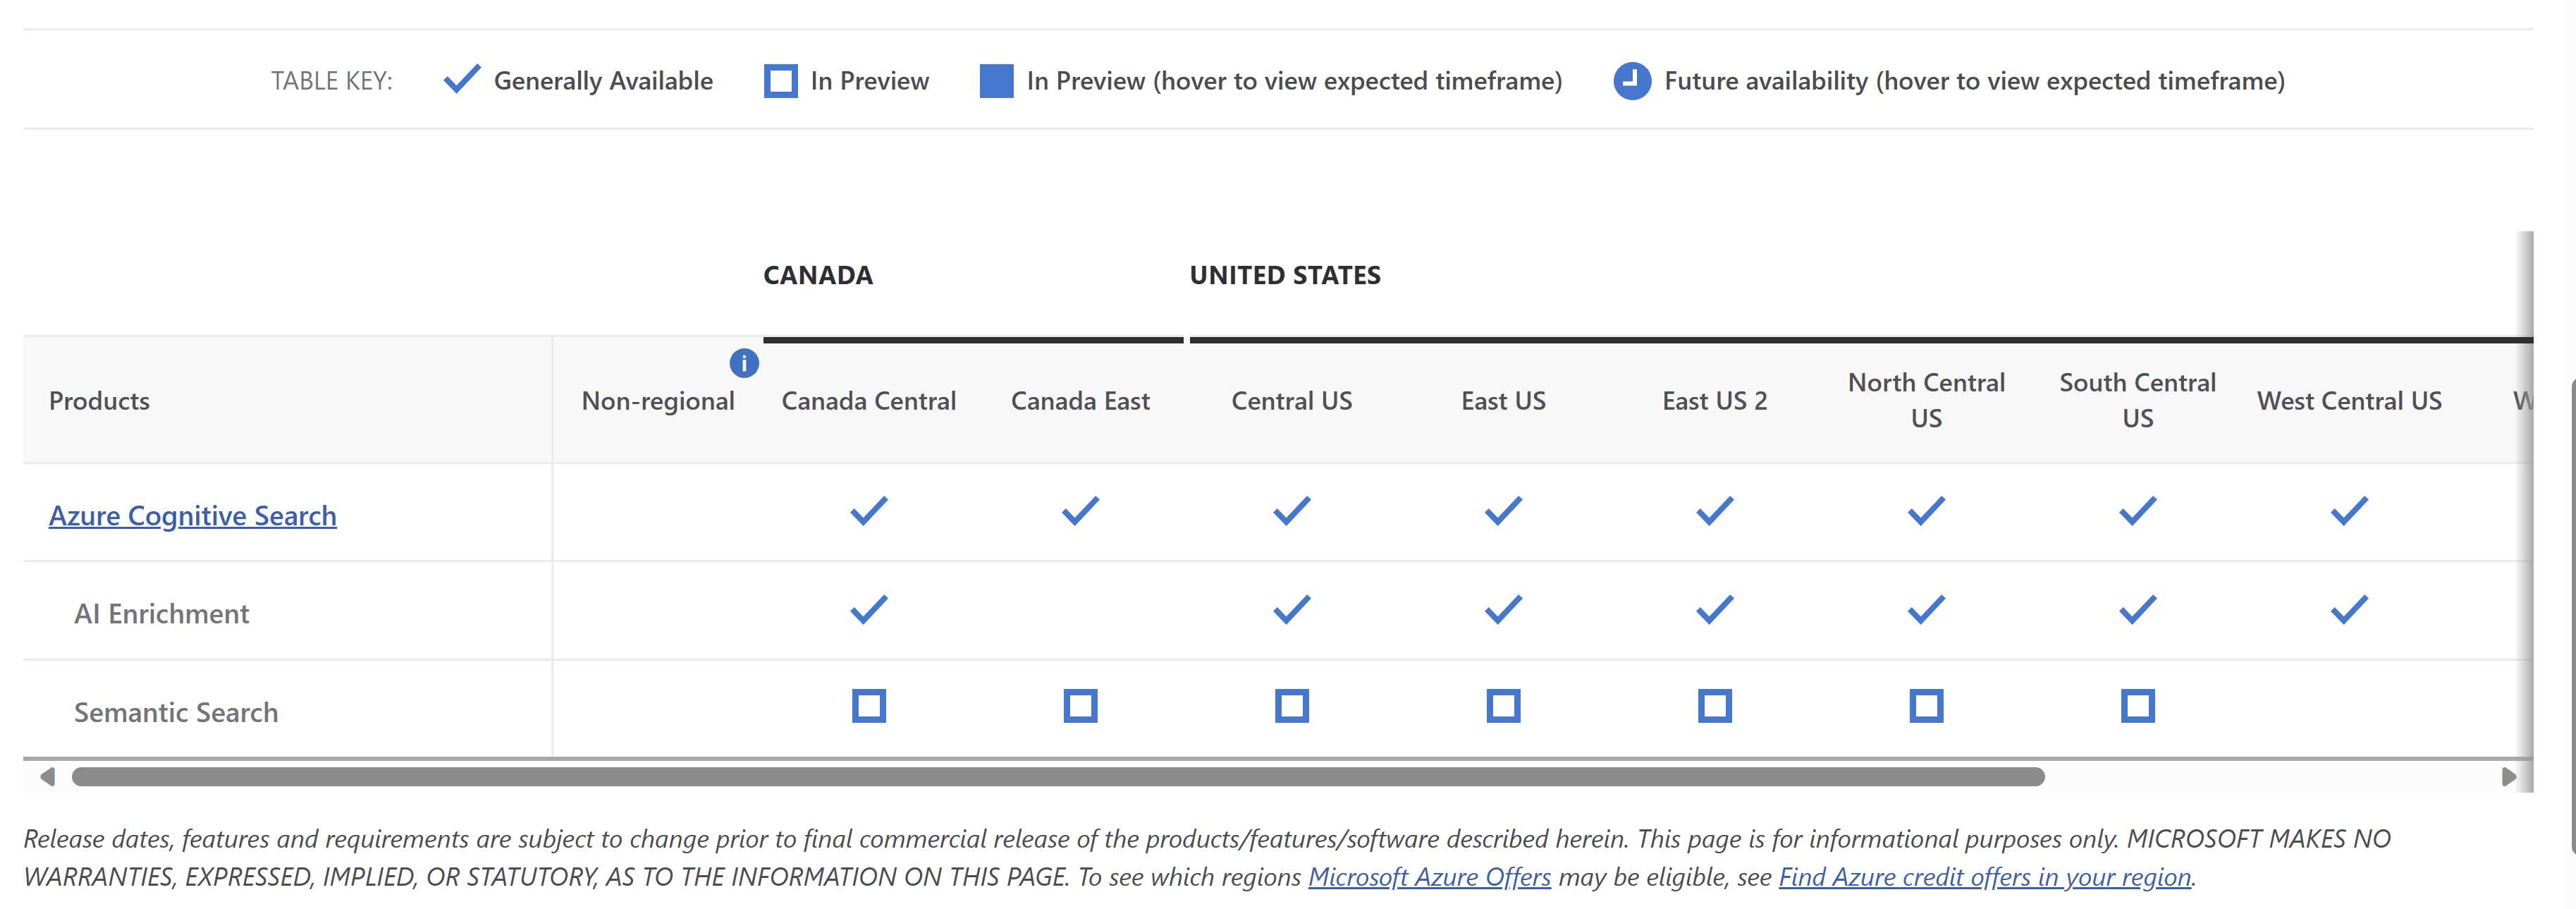Click Azure Cognitive Search checkmark under Canada East
2576x909 pixels.
tap(1080, 511)
